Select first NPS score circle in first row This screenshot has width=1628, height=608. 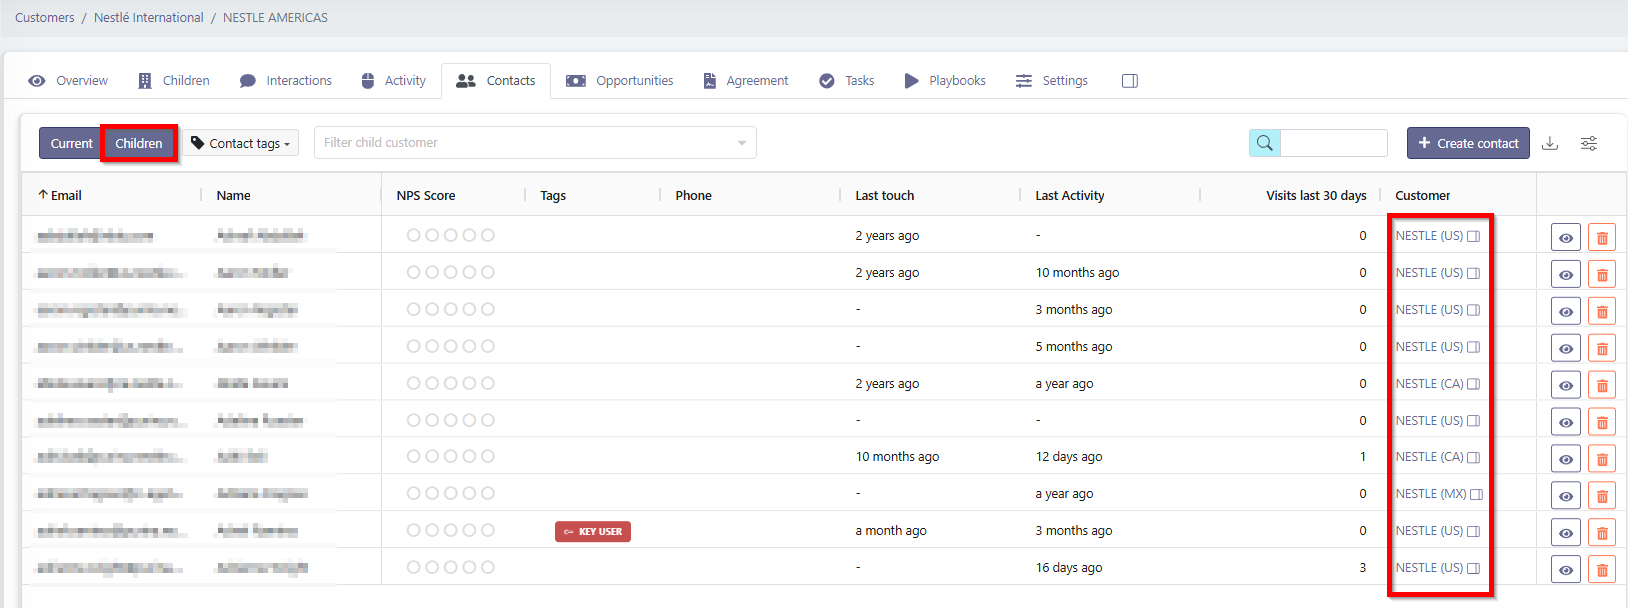(414, 236)
